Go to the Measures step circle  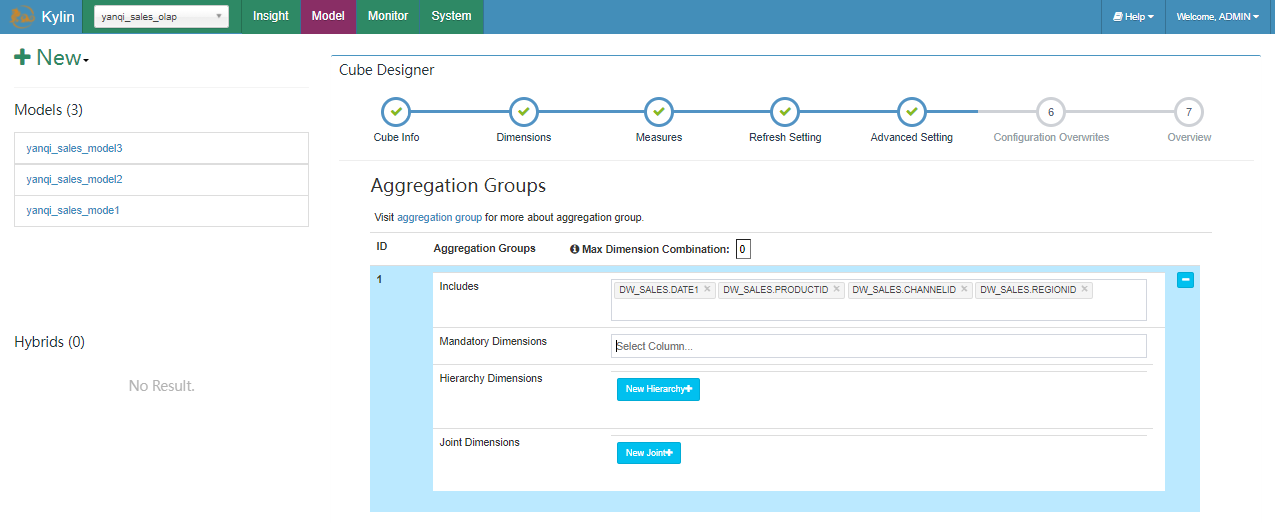pyautogui.click(x=658, y=112)
